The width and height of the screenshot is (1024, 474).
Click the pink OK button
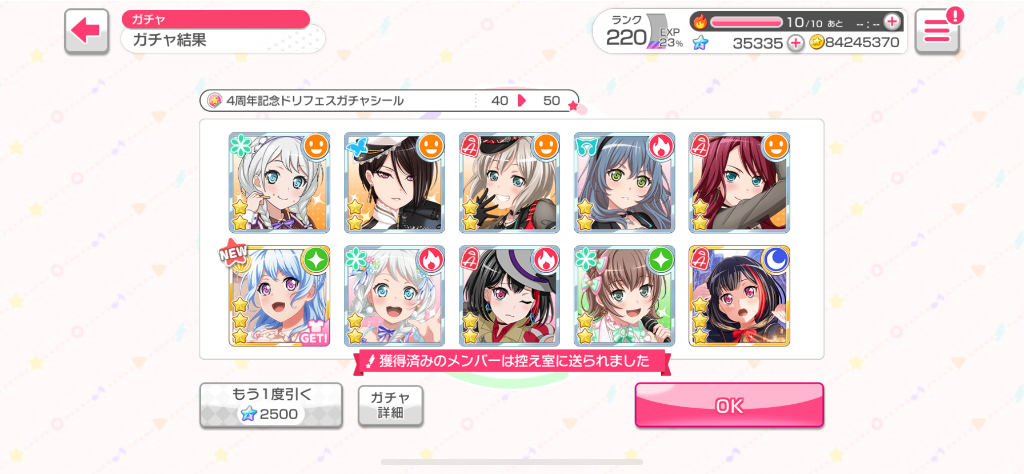pos(729,405)
